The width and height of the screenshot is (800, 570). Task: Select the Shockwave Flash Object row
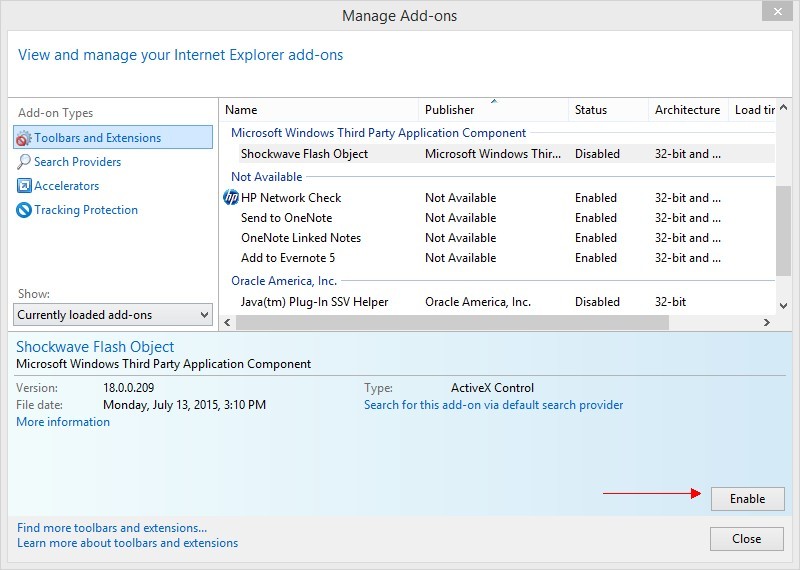point(304,154)
